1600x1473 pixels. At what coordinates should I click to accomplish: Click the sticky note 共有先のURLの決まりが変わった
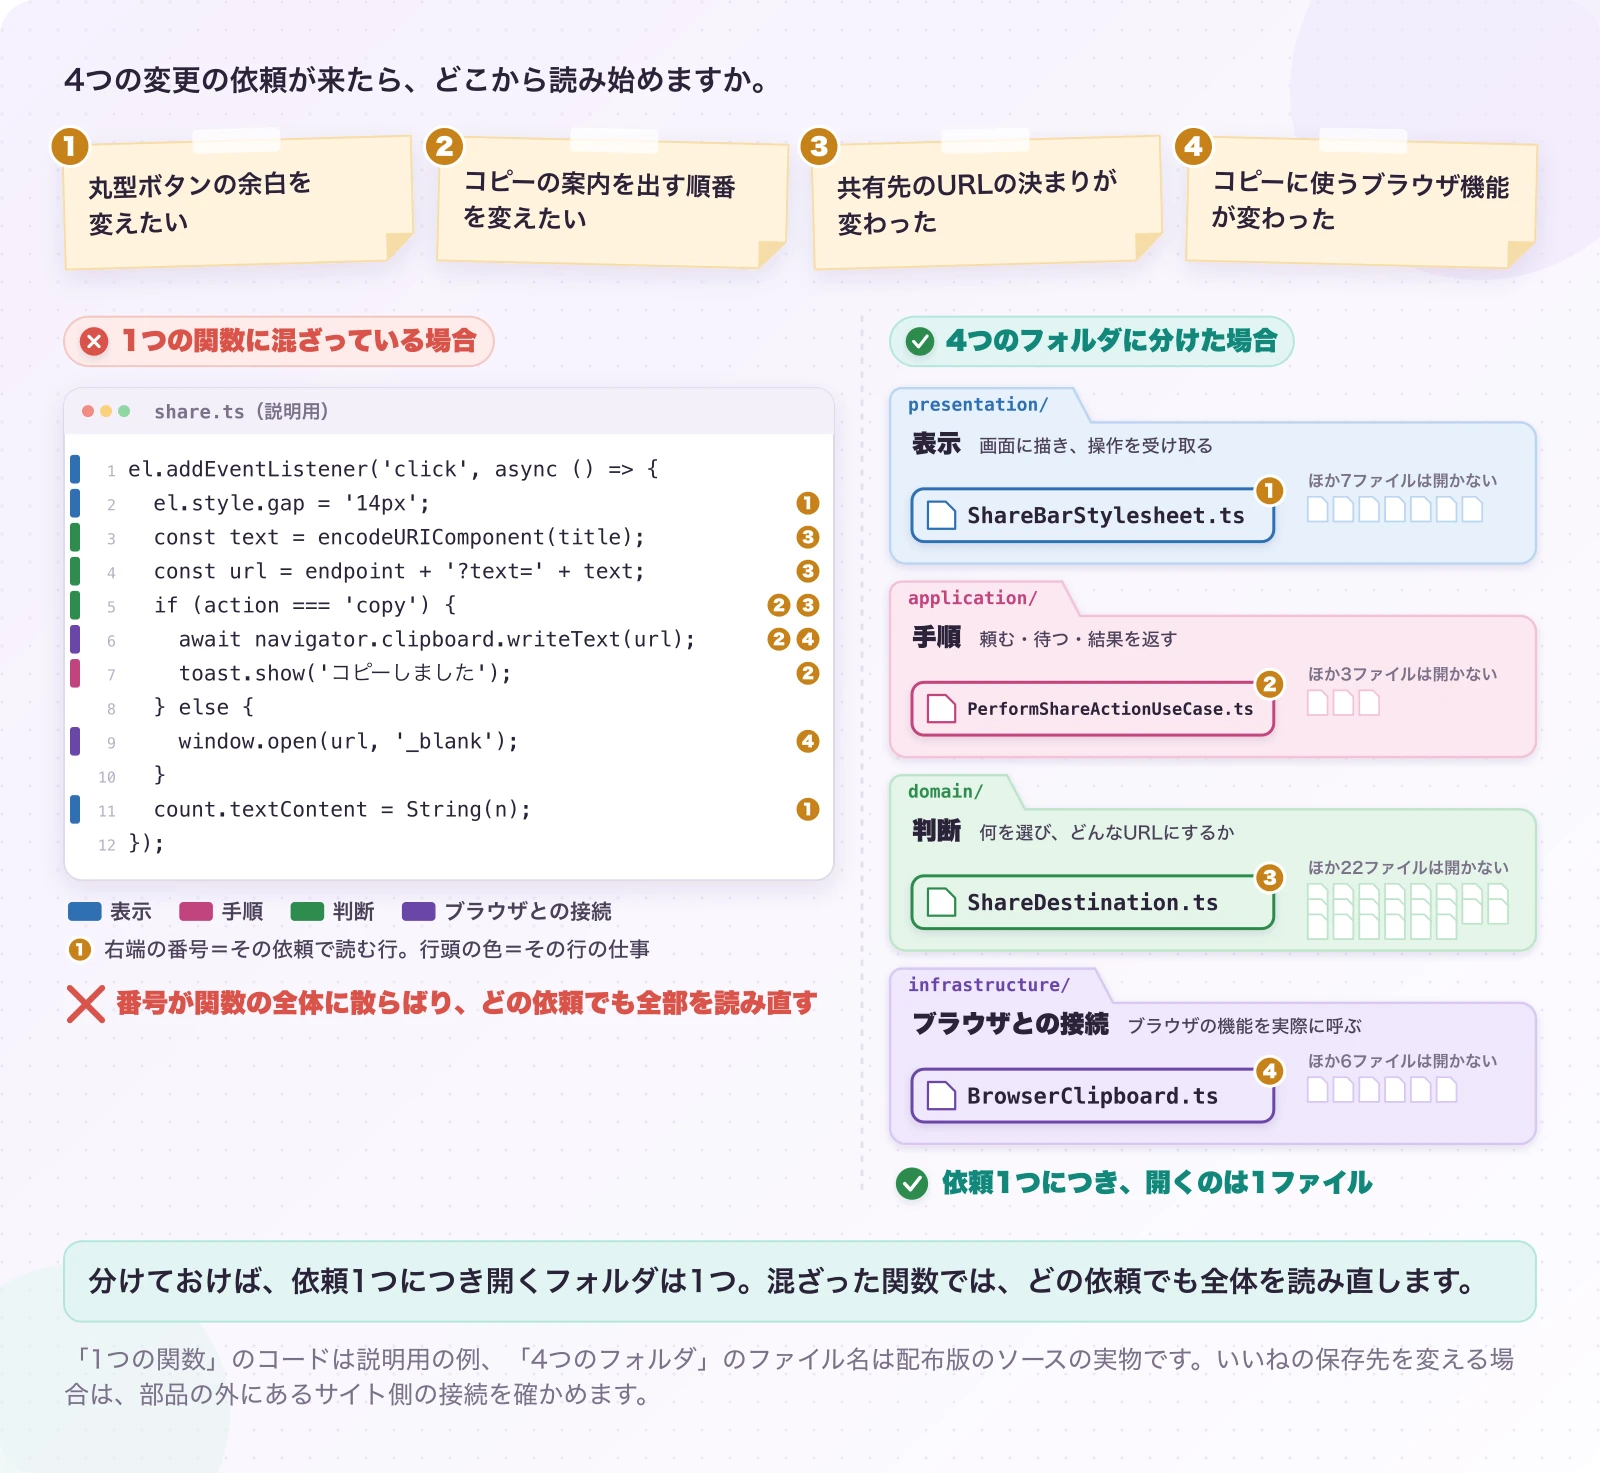[987, 203]
